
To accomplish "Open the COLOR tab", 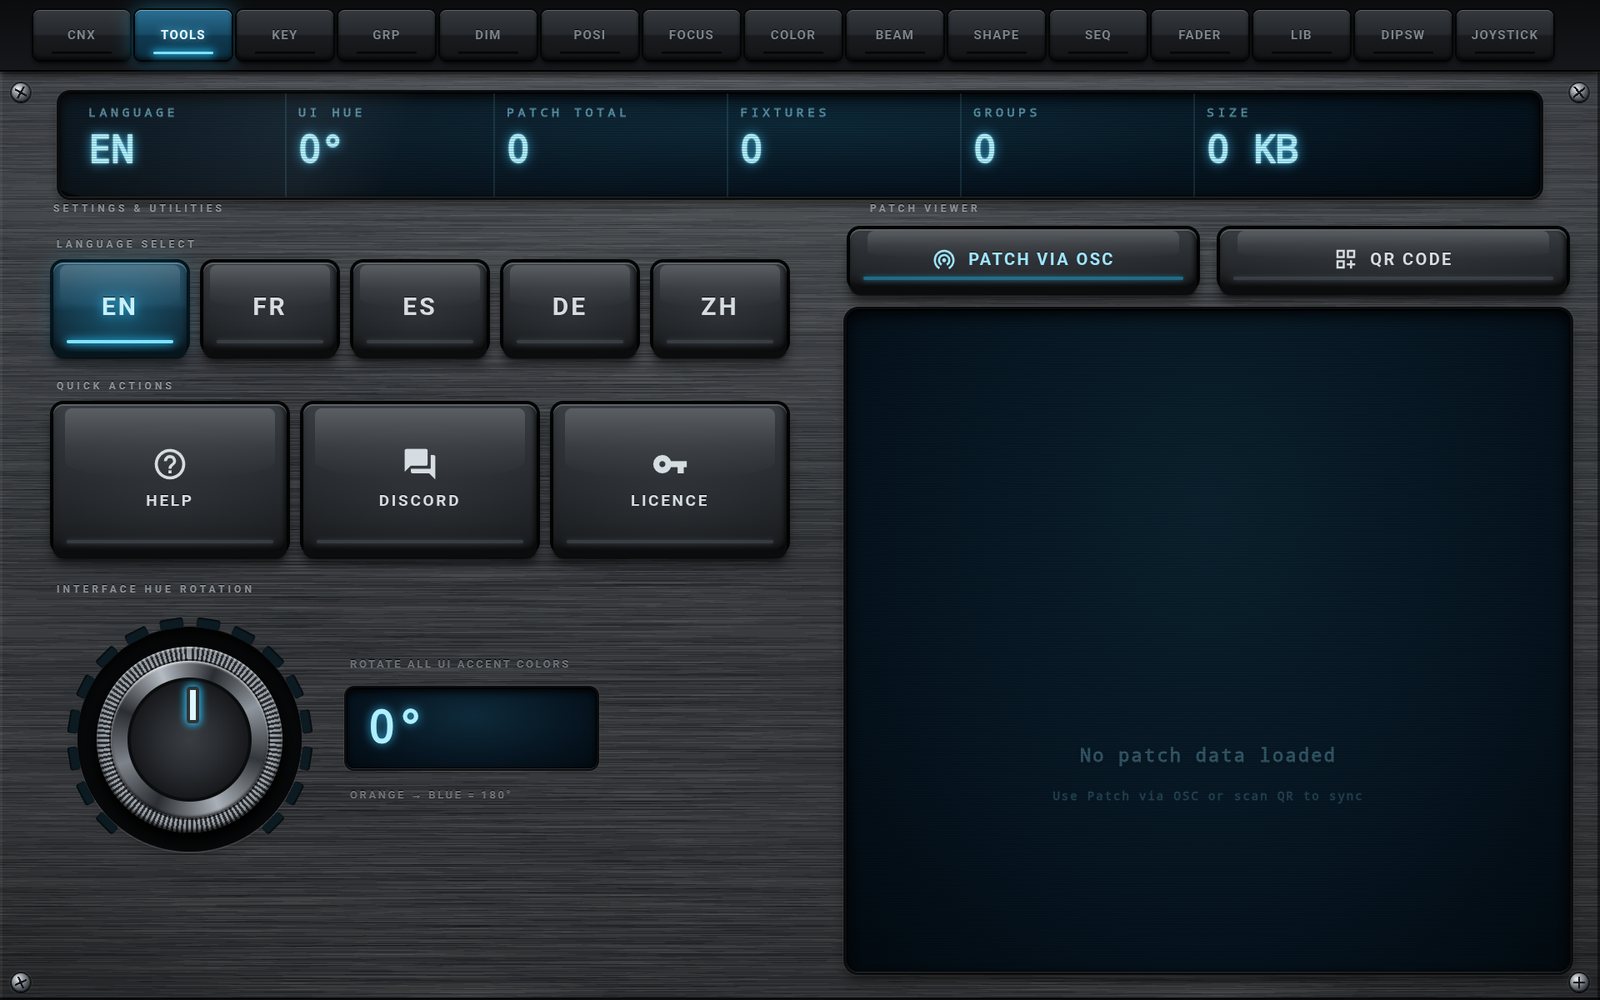I will coord(793,35).
